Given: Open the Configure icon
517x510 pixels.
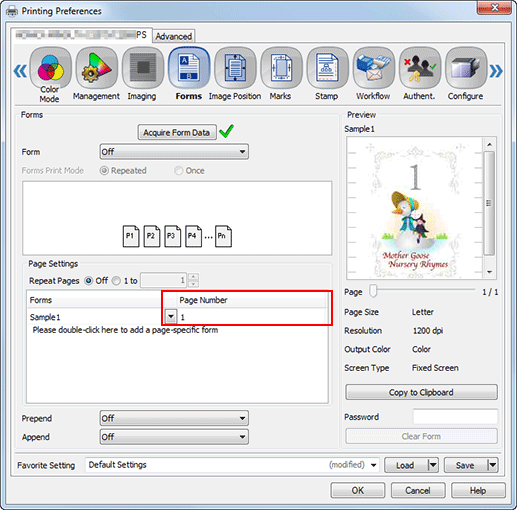Looking at the screenshot, I should click(x=466, y=68).
